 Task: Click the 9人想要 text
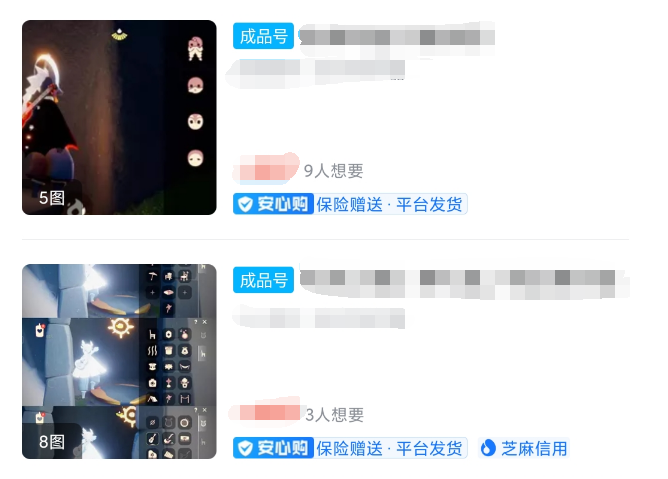[x=334, y=171]
